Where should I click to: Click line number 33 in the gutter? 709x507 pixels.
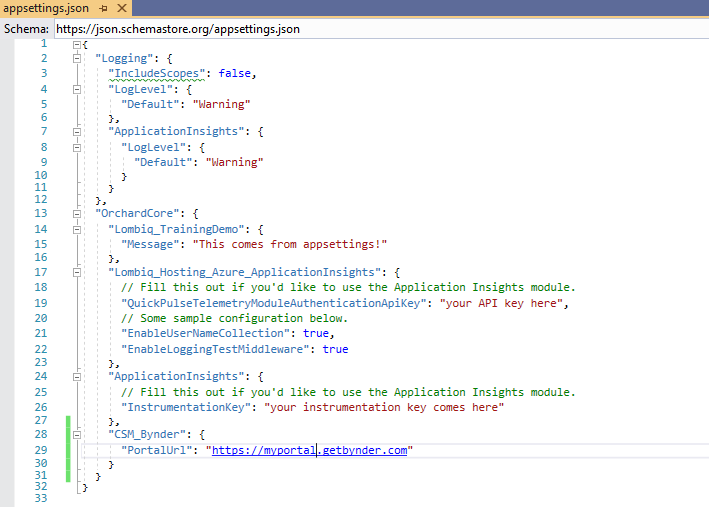[41, 498]
